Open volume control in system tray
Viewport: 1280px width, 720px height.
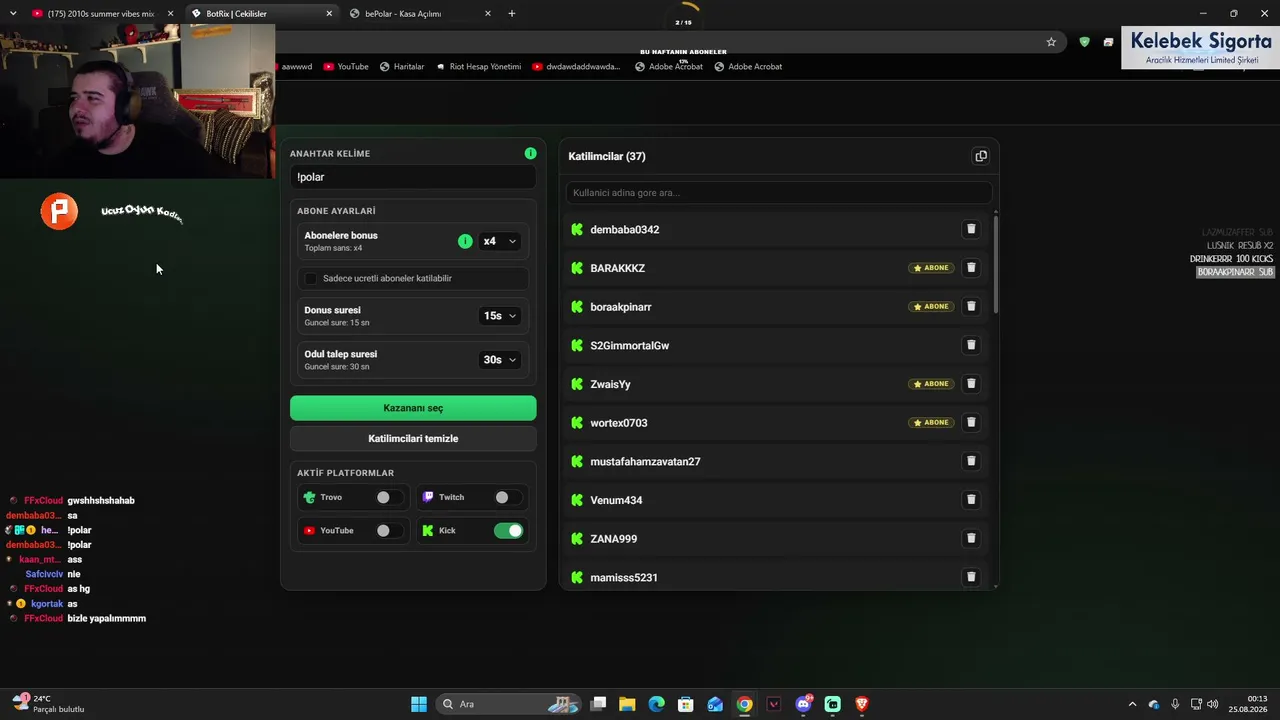point(1212,704)
